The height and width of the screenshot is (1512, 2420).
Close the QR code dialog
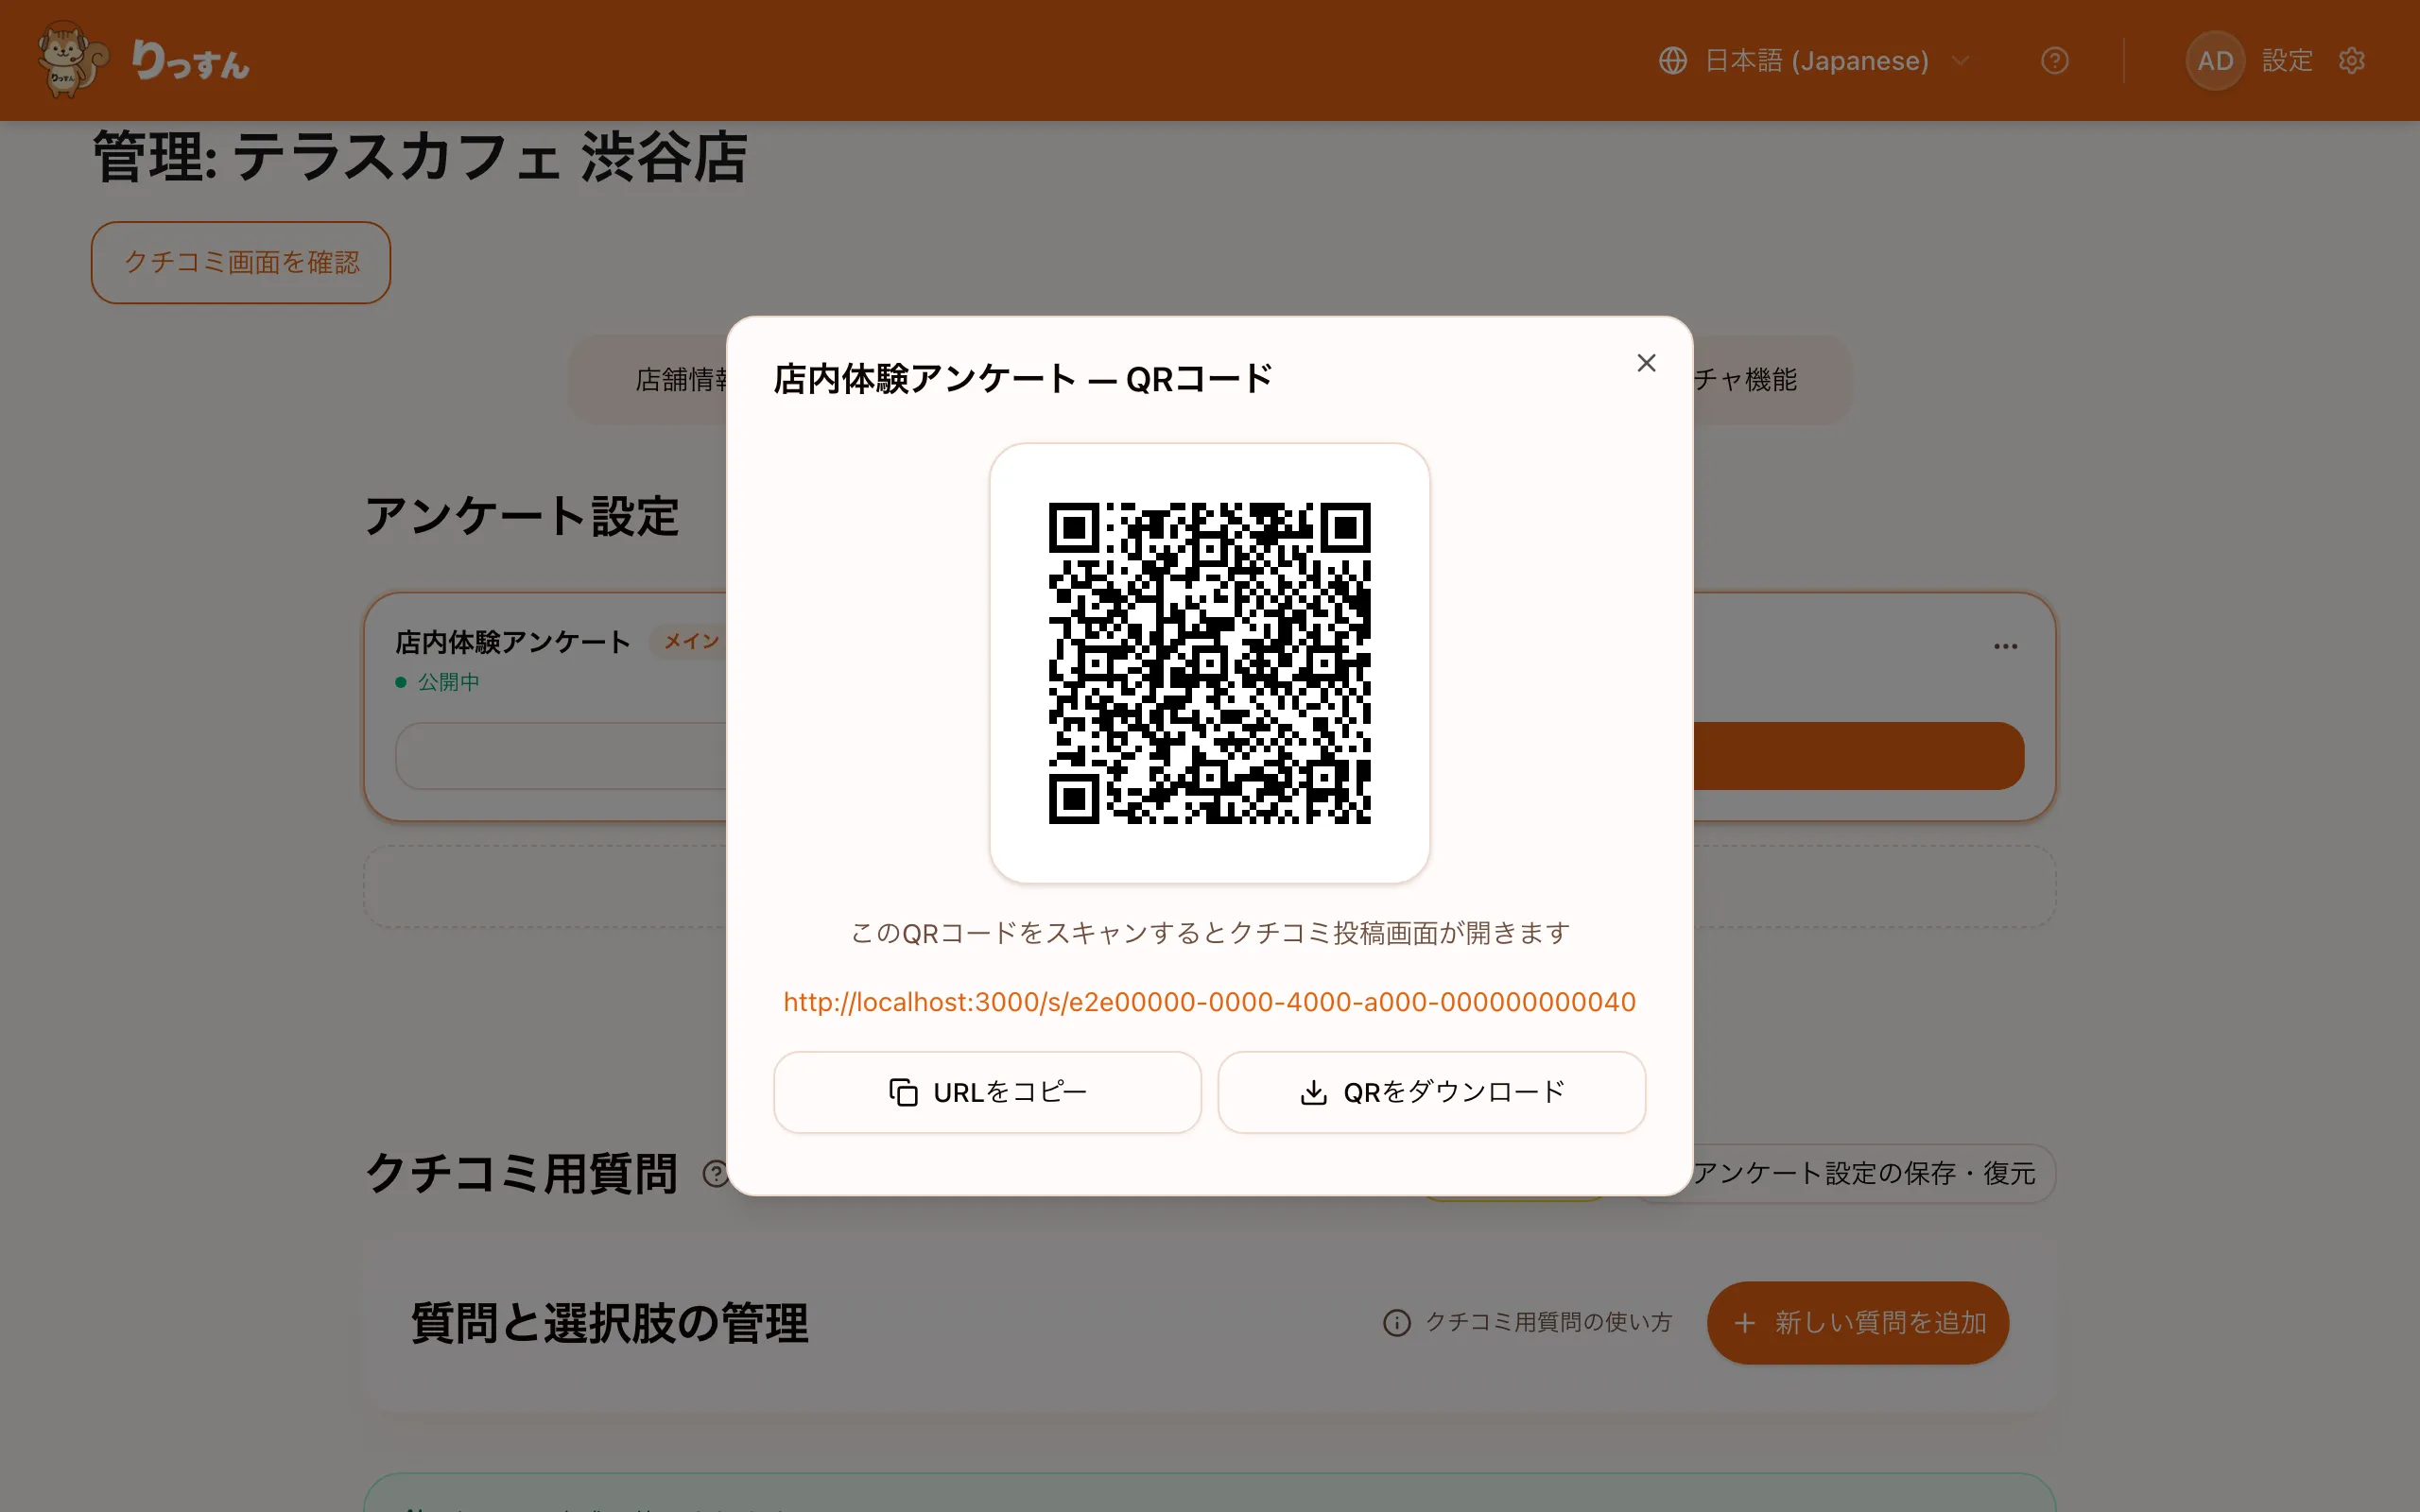point(1646,363)
